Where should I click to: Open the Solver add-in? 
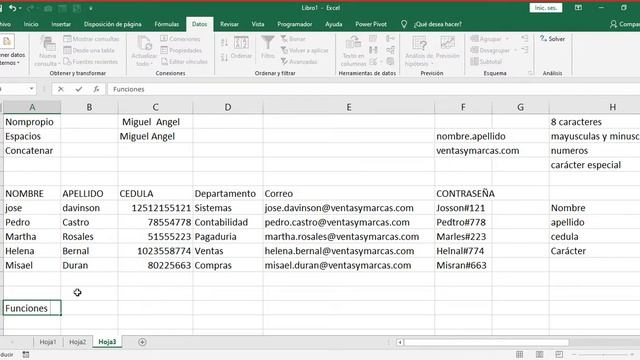(x=553, y=39)
